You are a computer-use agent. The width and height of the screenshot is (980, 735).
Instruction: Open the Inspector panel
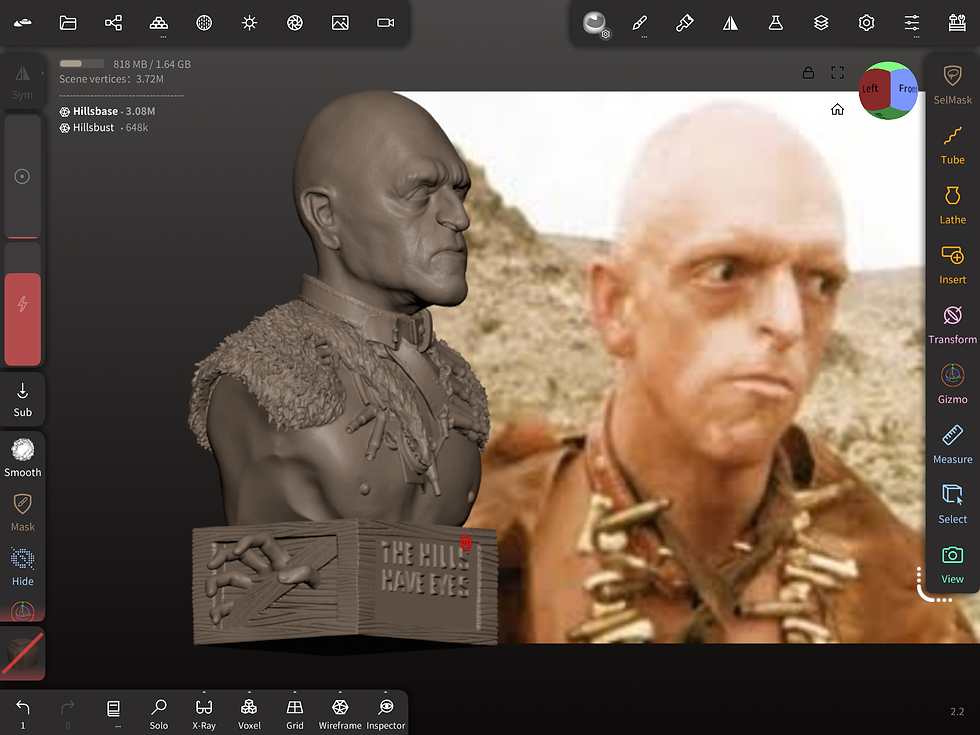[x=386, y=714]
